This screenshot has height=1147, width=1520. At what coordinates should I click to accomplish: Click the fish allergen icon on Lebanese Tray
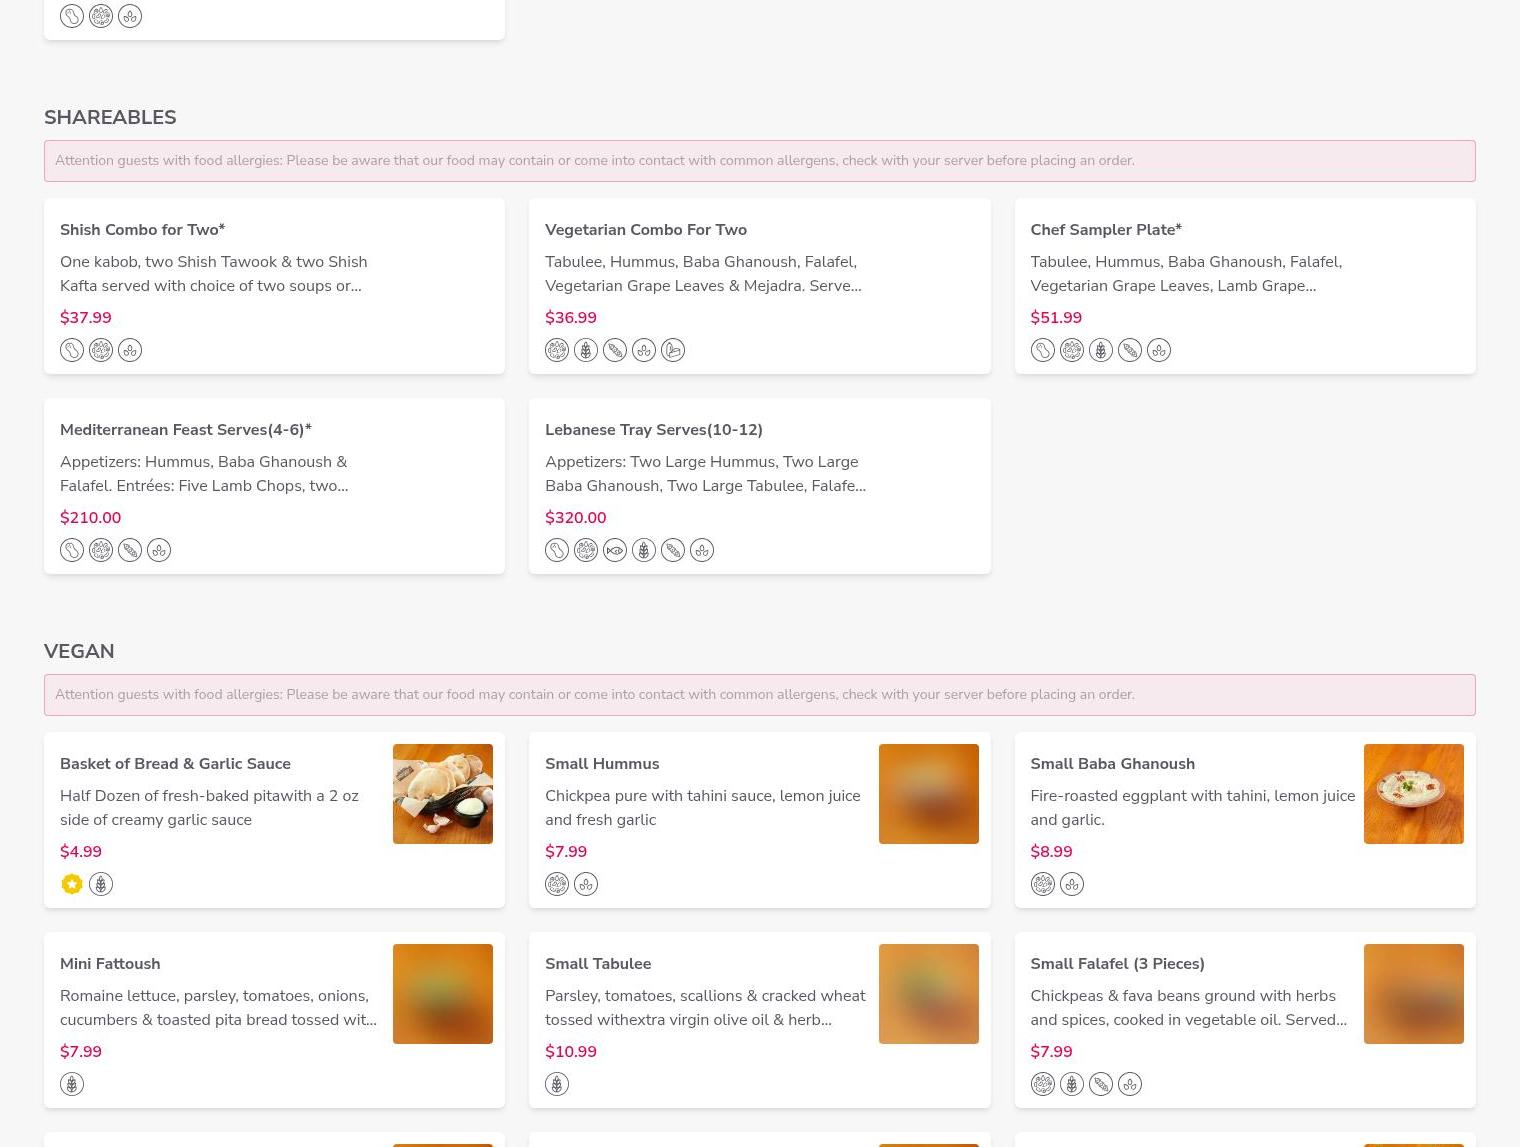click(615, 550)
